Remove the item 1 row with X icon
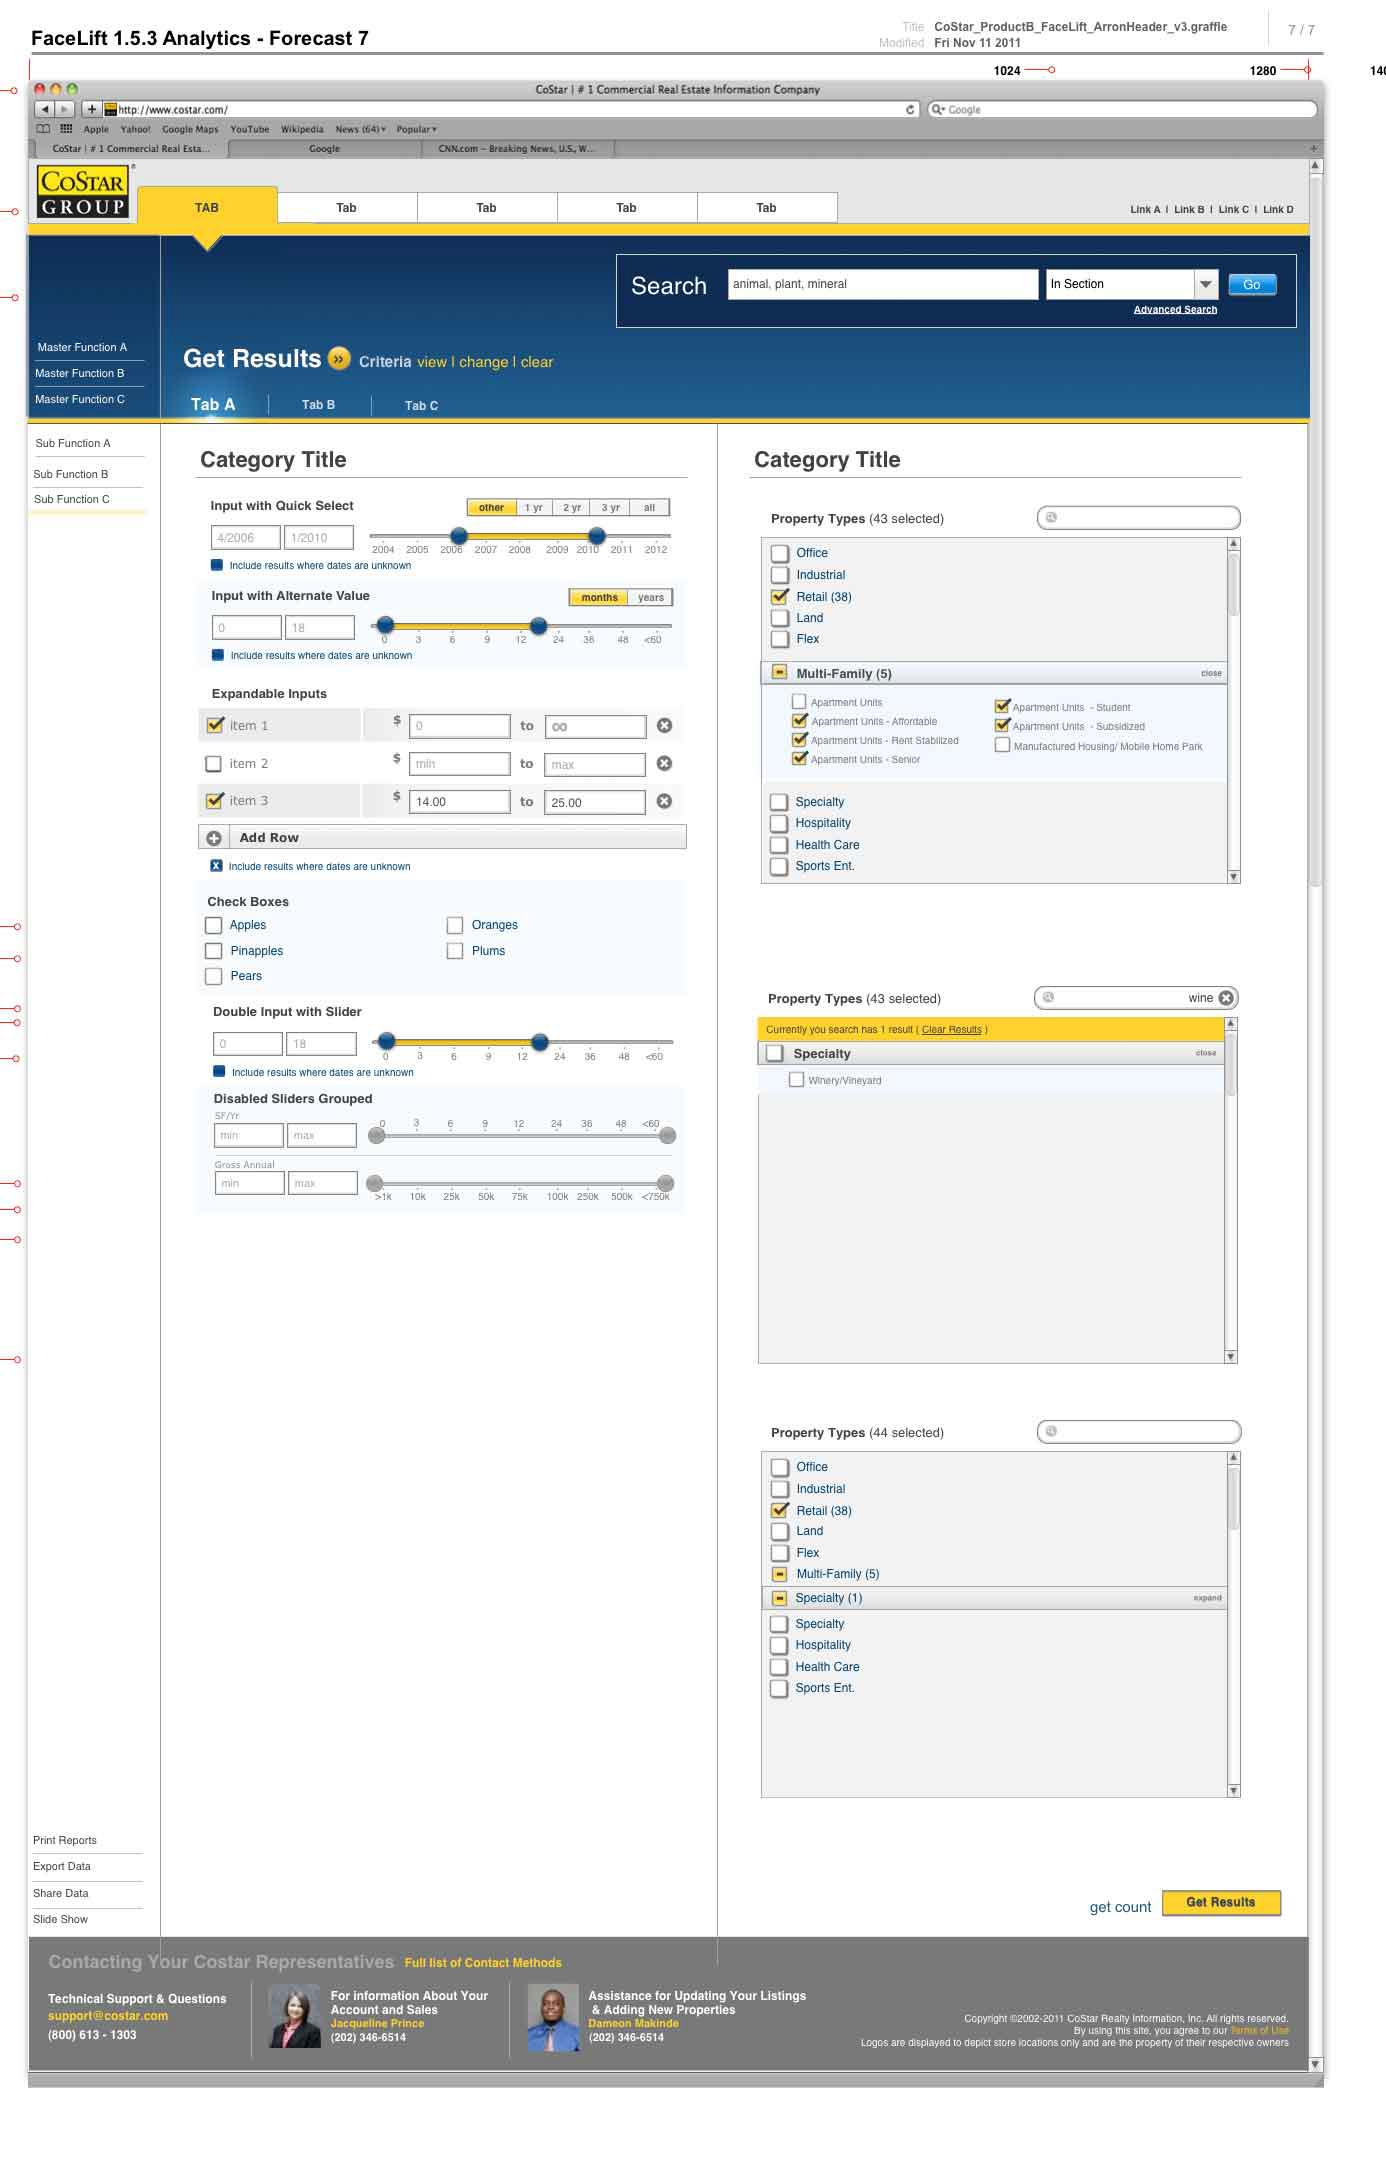The height and width of the screenshot is (2167, 1386). click(x=664, y=726)
